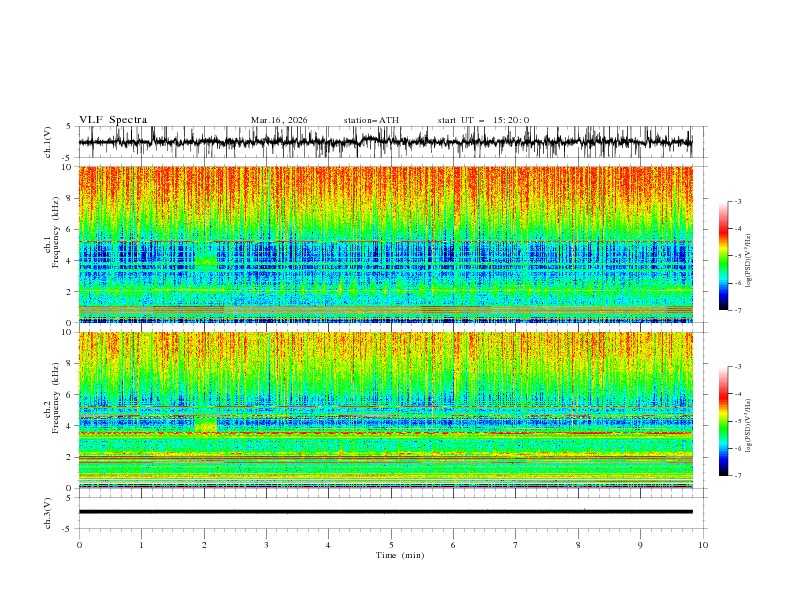Click the "-3" label on the lower color bar
792x612 pixels.
[x=737, y=367]
